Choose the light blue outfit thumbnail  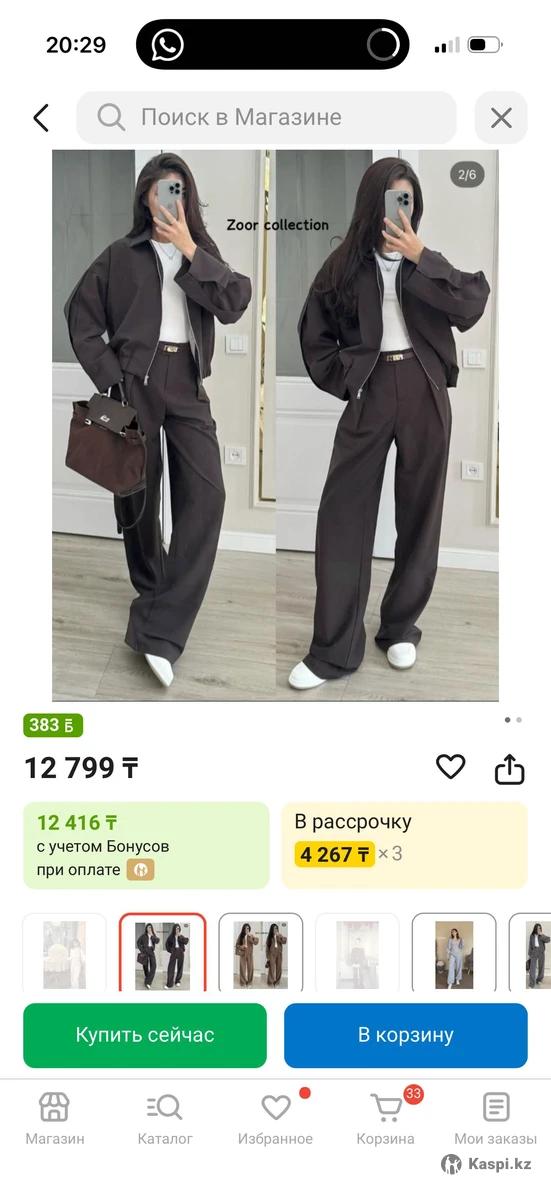pyautogui.click(x=454, y=955)
